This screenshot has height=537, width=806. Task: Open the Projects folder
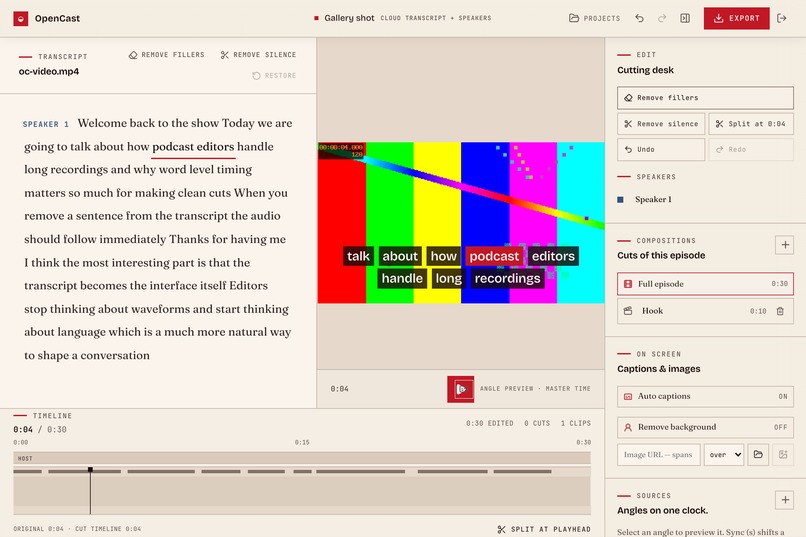594,18
